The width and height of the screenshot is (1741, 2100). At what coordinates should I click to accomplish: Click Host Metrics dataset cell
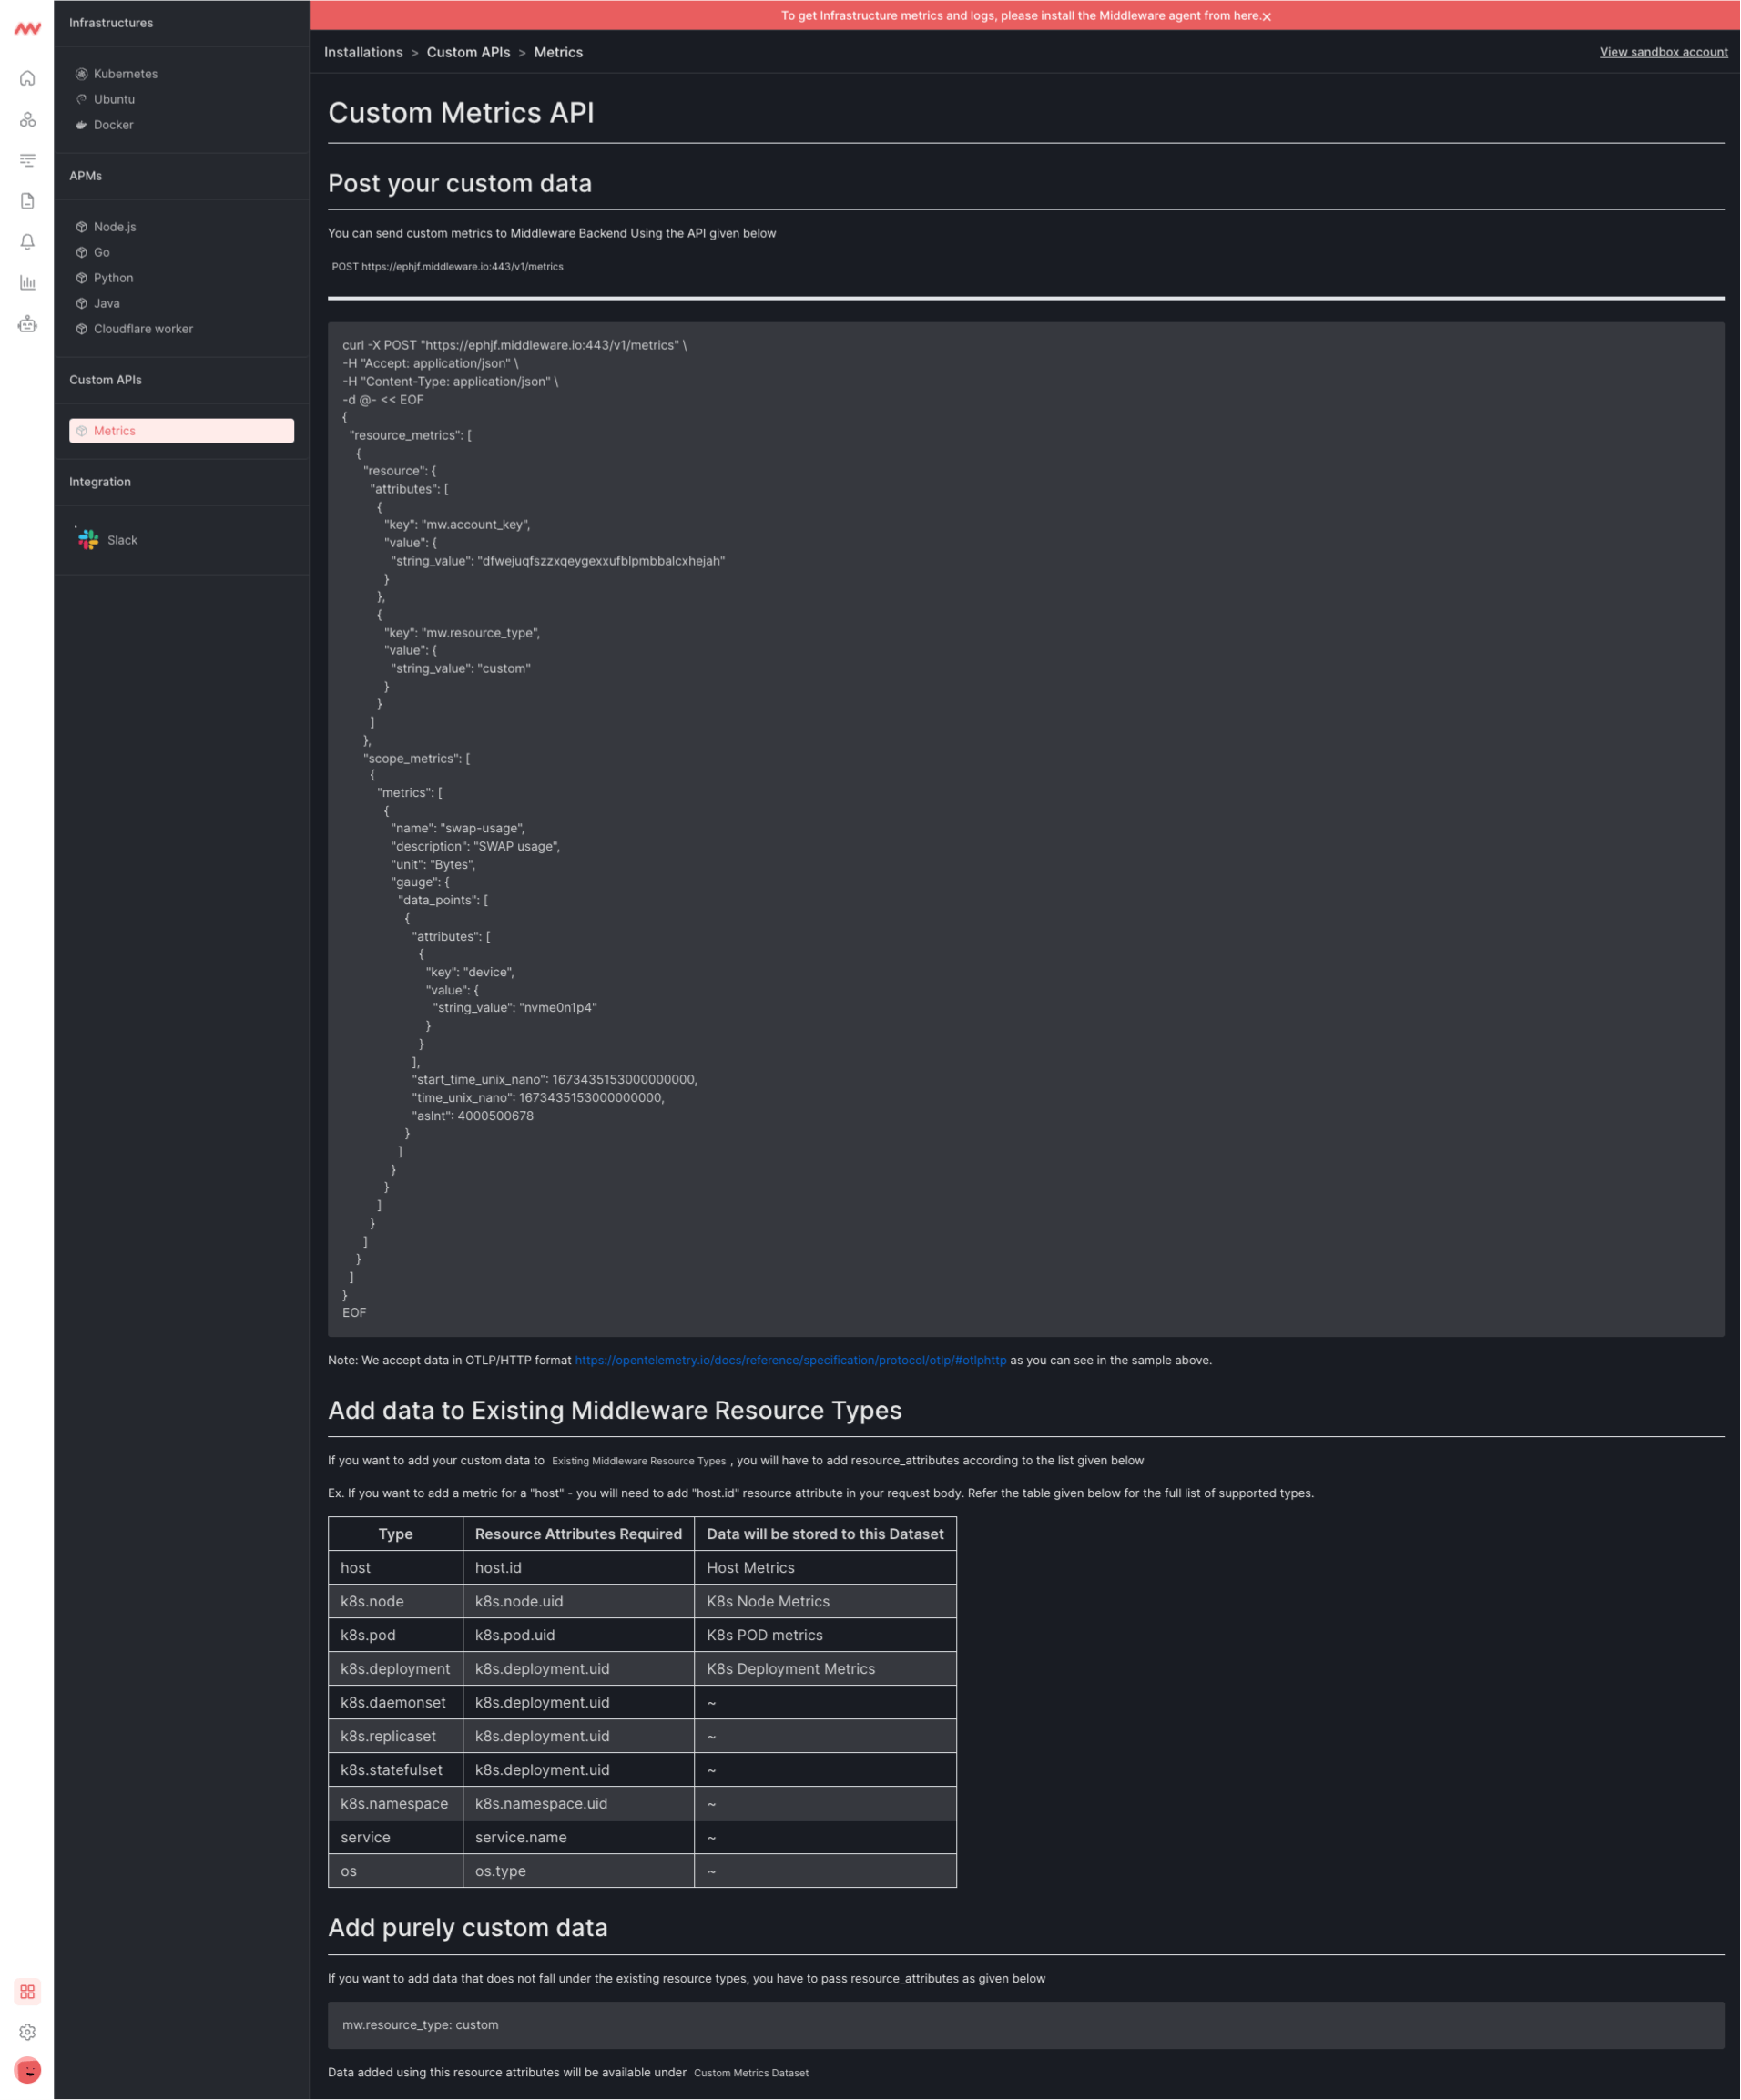point(825,1568)
